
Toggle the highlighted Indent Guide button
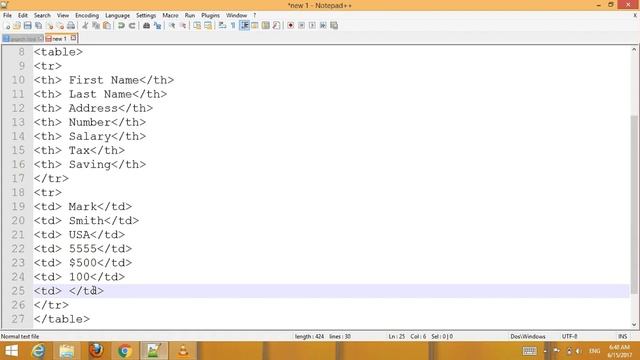click(244, 25)
